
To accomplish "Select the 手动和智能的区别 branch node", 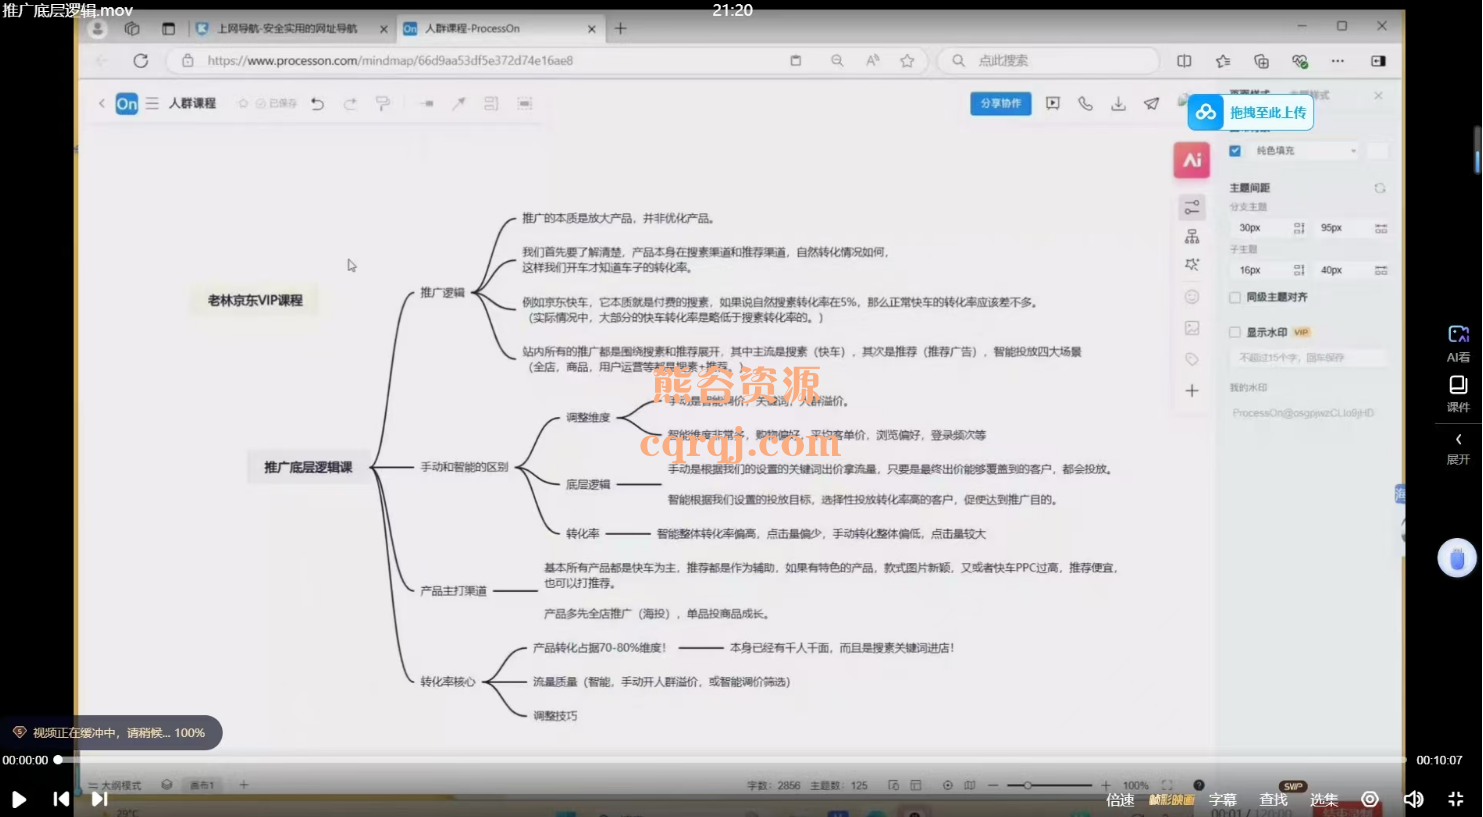I will pos(464,467).
